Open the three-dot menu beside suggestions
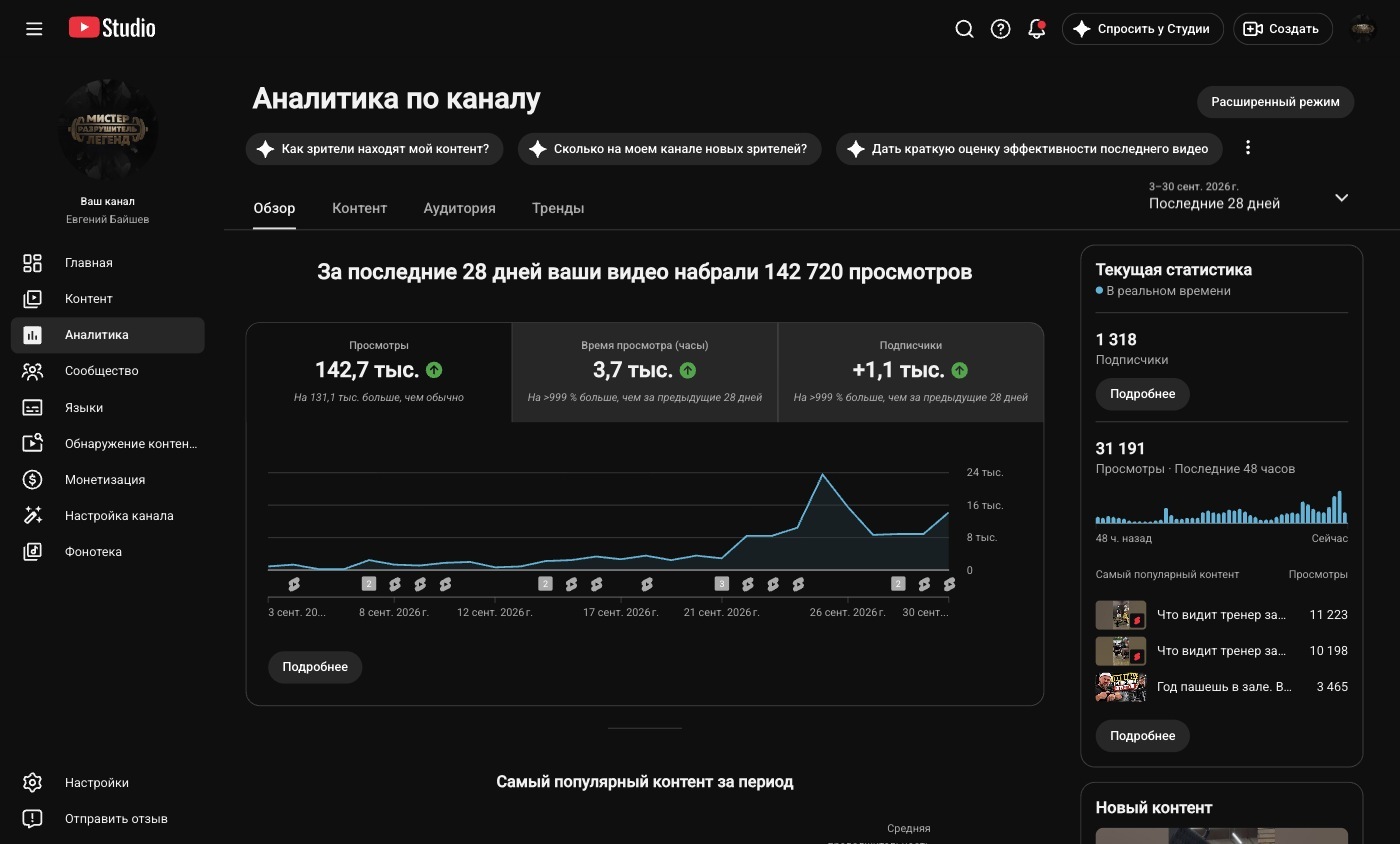The height and width of the screenshot is (844, 1400). click(1248, 148)
